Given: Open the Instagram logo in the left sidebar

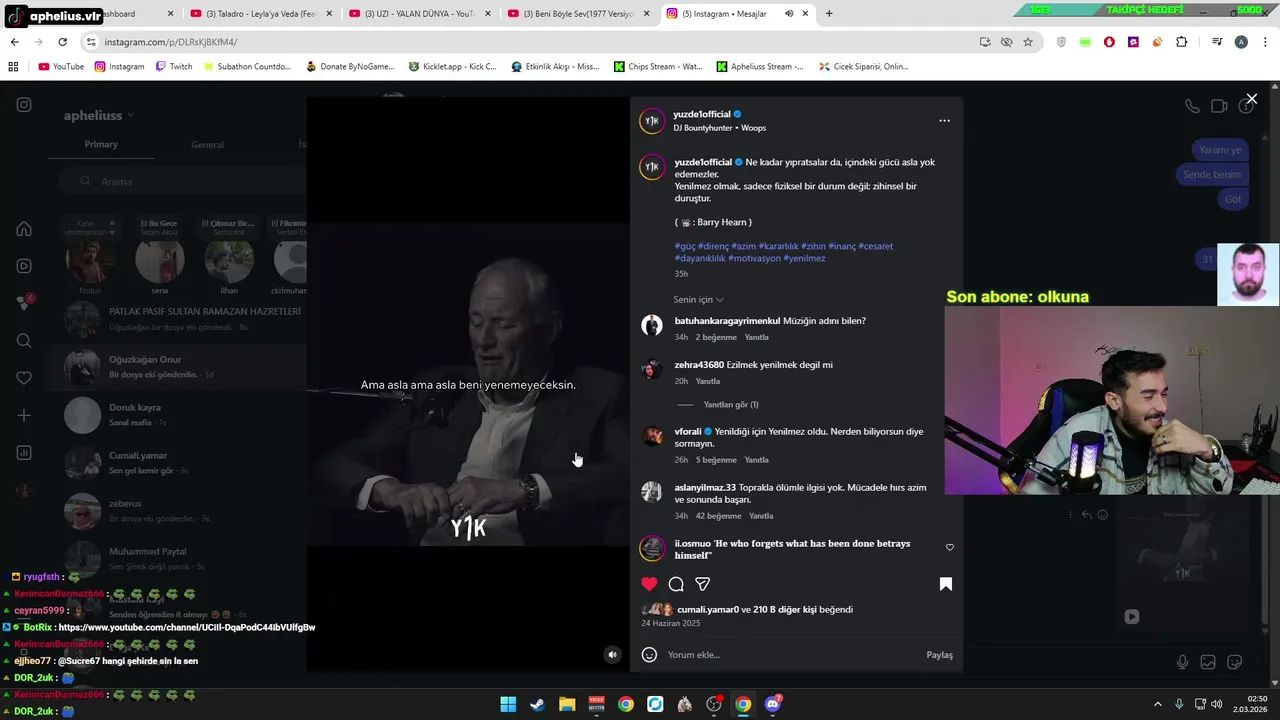Looking at the screenshot, I should pos(24,105).
